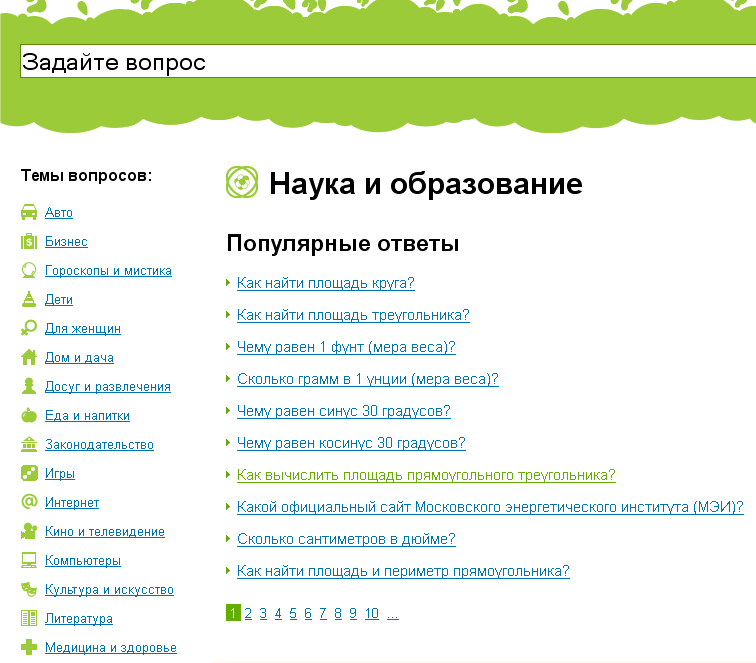The height and width of the screenshot is (663, 756).
Task: Go to Кино и телевидение topic
Action: click(105, 531)
